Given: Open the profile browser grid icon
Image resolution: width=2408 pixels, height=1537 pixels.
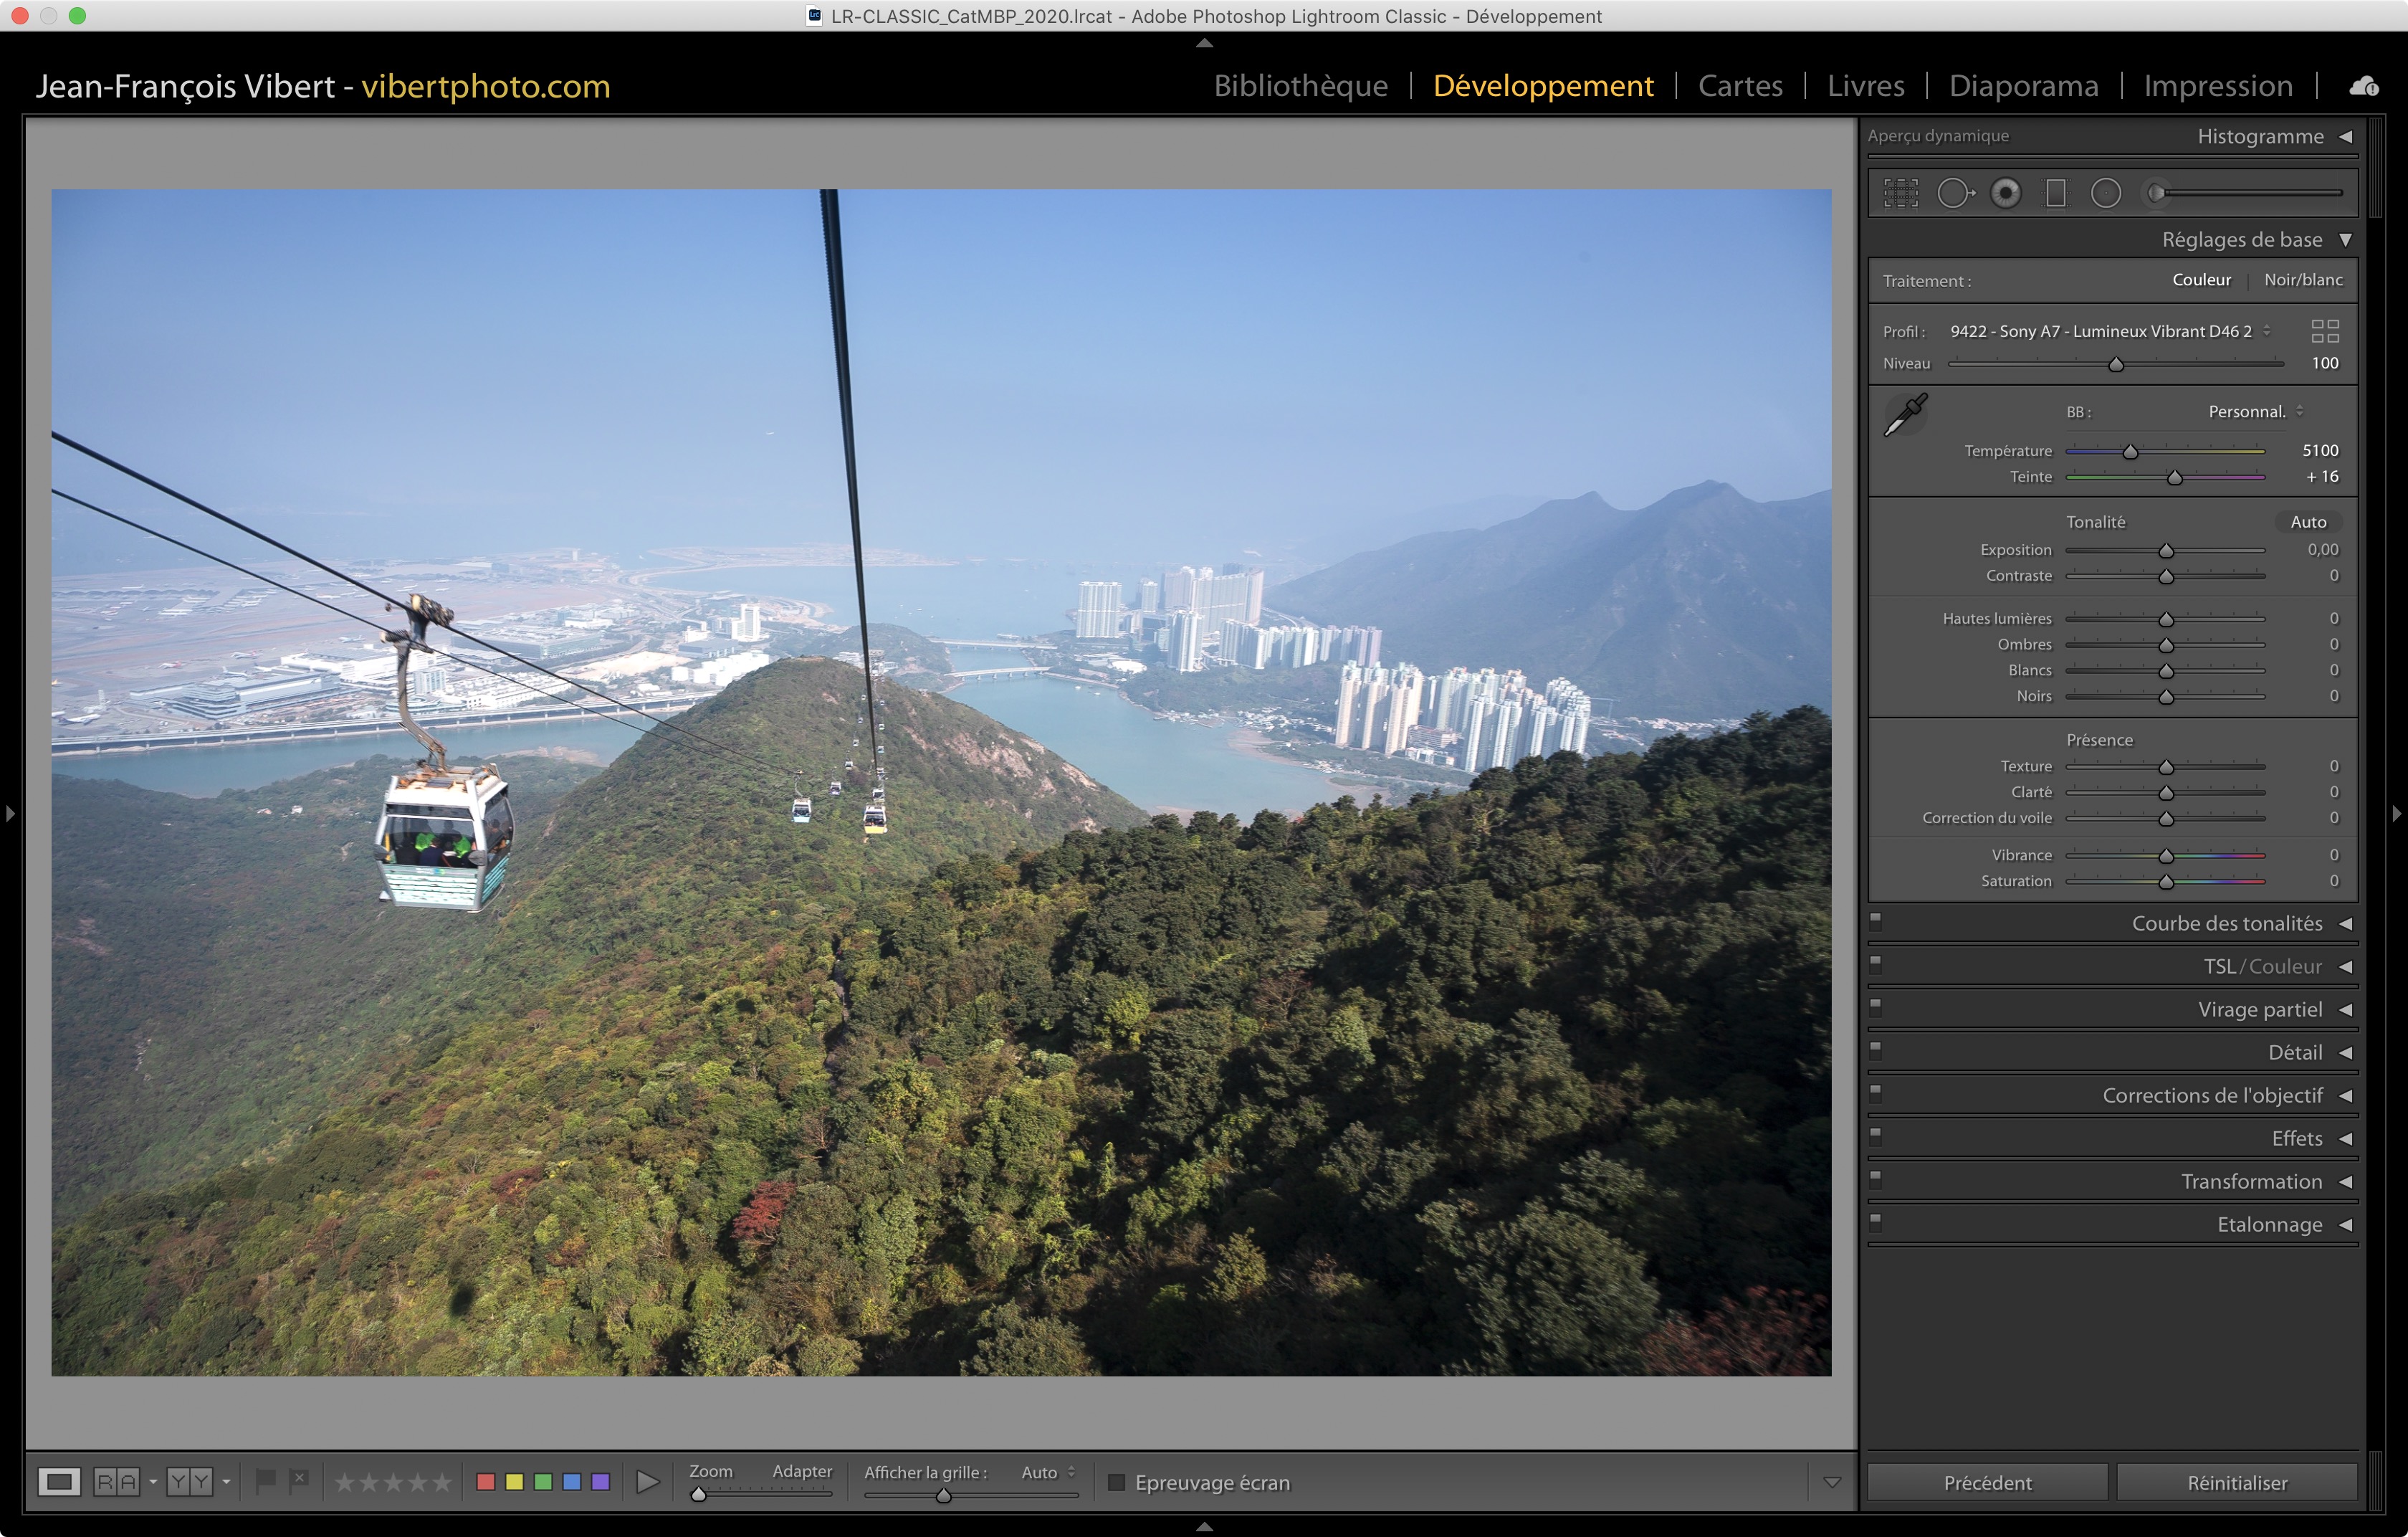Looking at the screenshot, I should pyautogui.click(x=2325, y=331).
